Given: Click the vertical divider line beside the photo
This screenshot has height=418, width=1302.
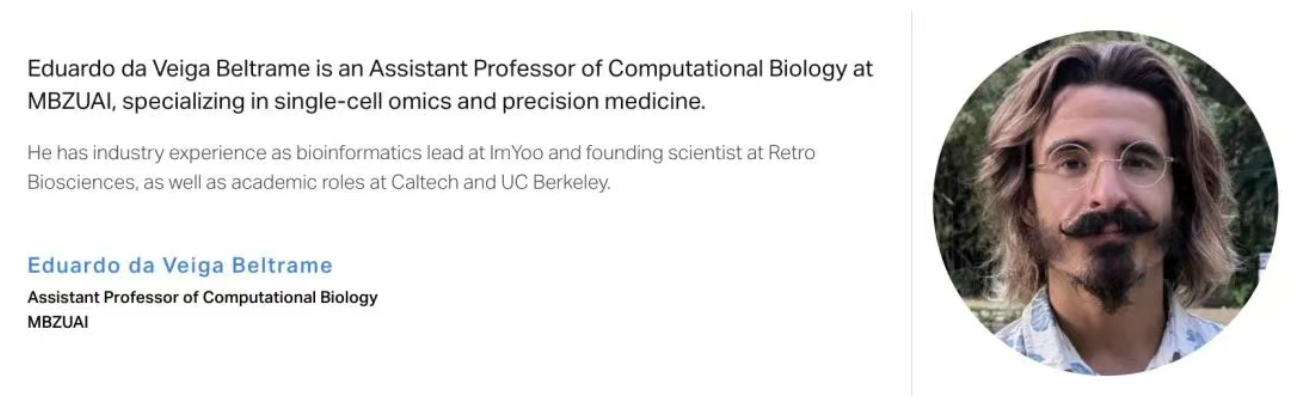Looking at the screenshot, I should (x=911, y=204).
